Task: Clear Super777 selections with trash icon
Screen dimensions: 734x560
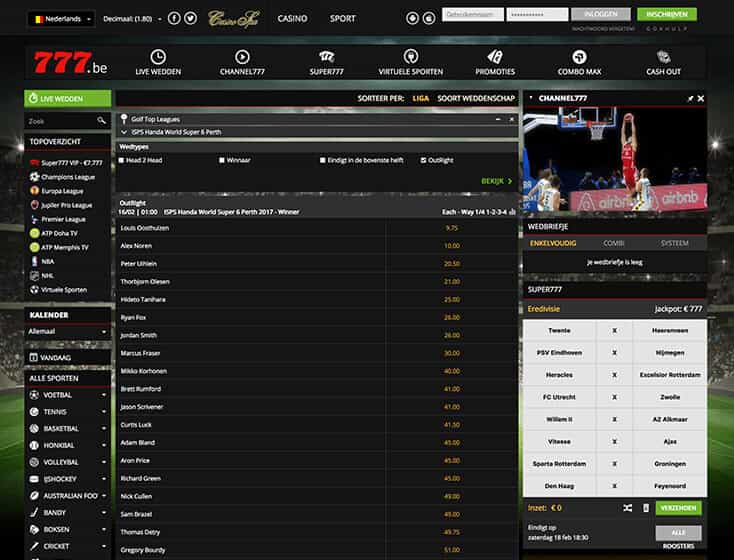Action: pos(646,508)
